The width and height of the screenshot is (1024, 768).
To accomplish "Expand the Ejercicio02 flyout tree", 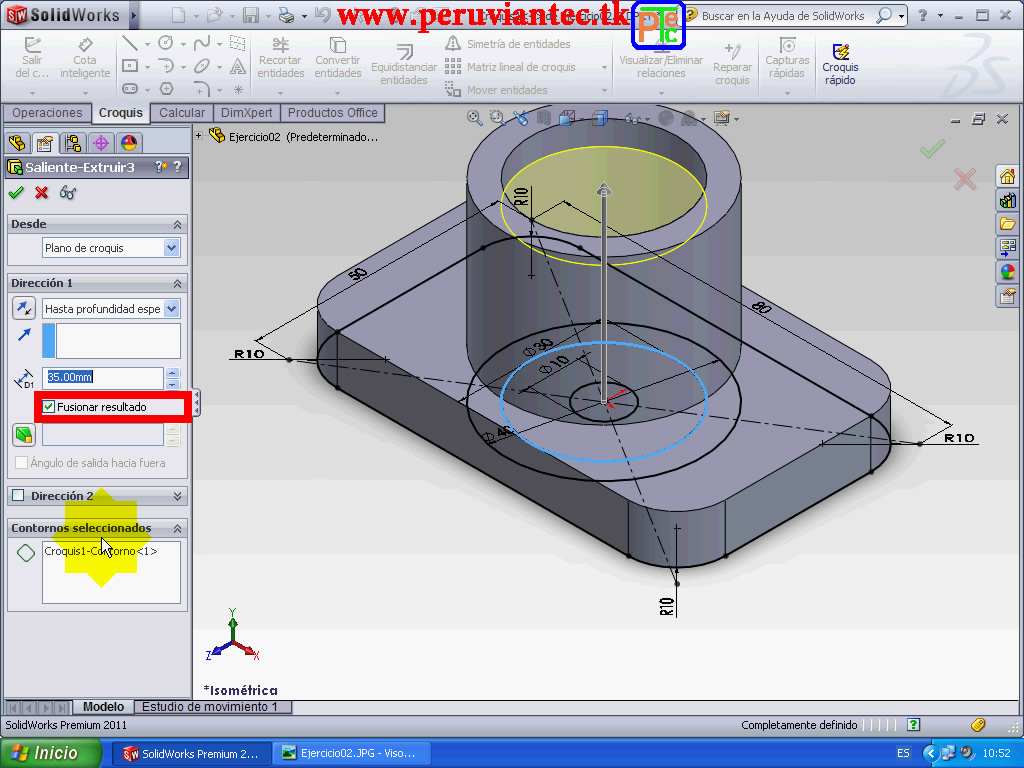I will pyautogui.click(x=199, y=136).
